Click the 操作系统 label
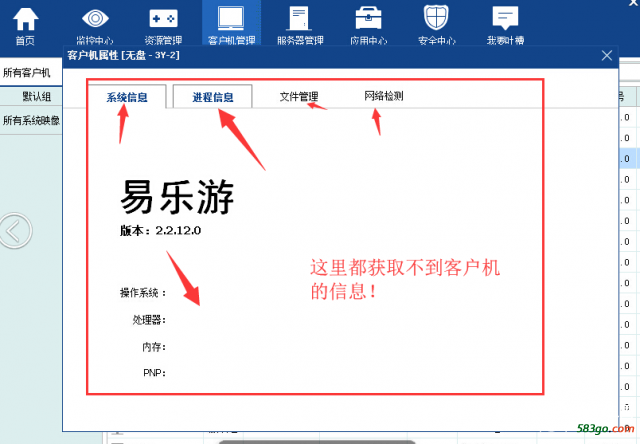Screen dimensions: 640x444 tap(143, 293)
